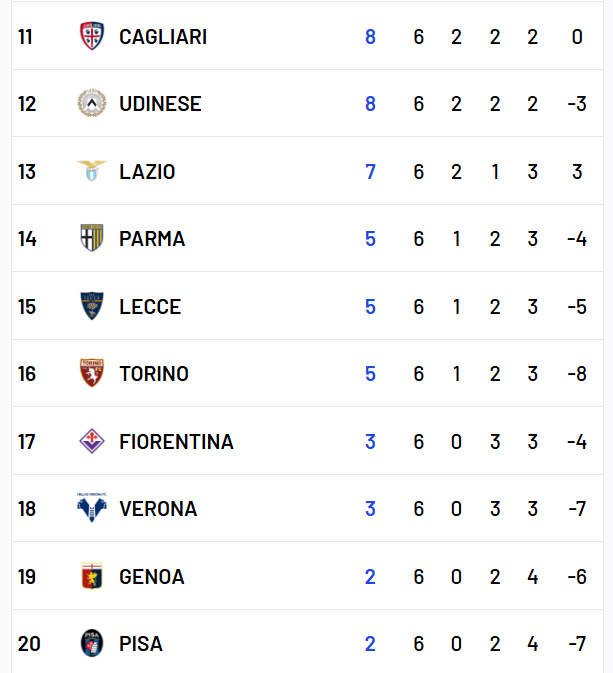Open the FIORENTINA team name

coord(176,442)
